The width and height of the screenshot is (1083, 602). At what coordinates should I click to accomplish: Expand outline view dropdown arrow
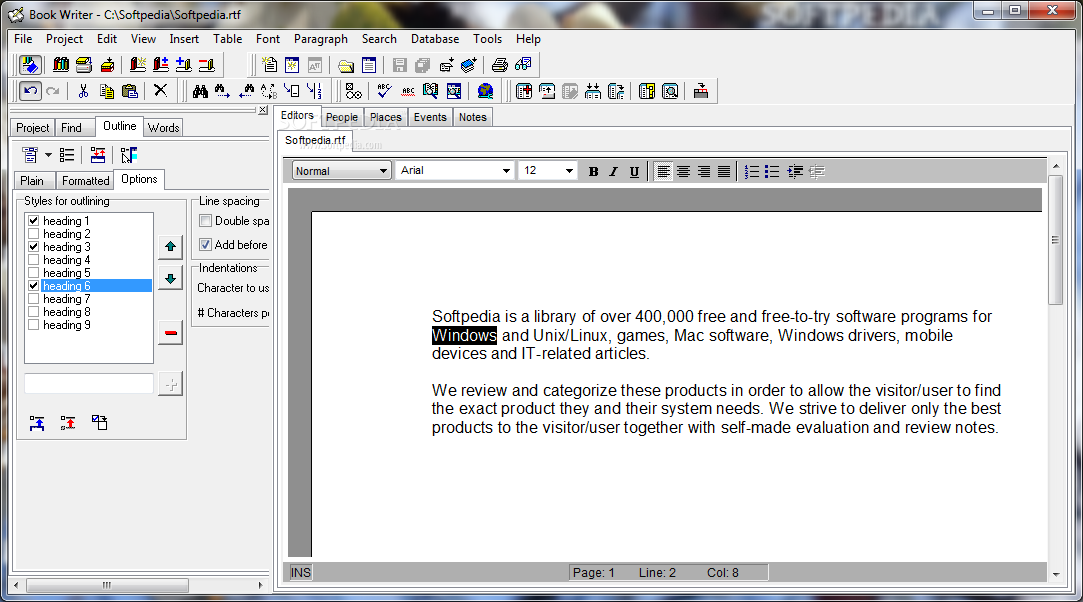[48, 155]
